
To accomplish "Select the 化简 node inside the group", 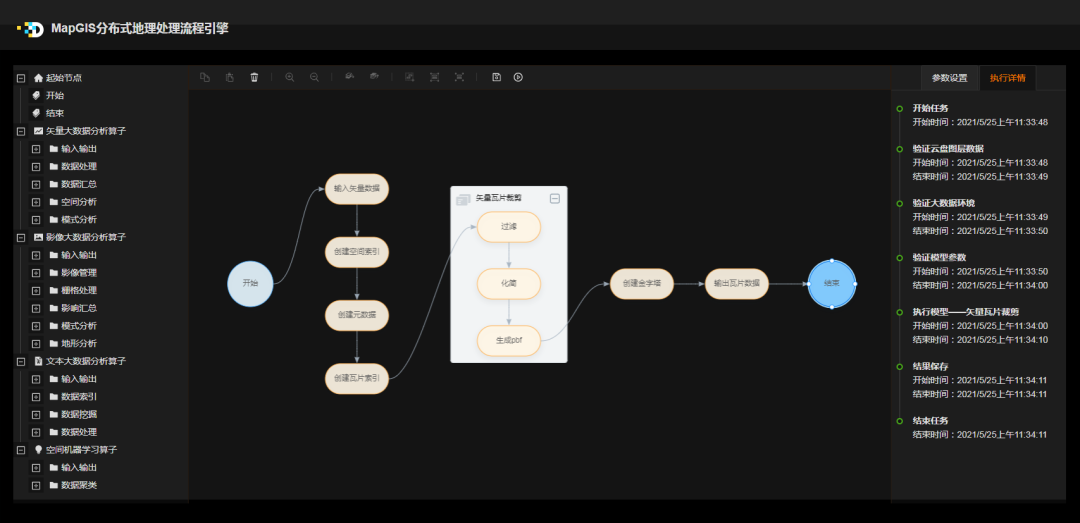I will [509, 283].
